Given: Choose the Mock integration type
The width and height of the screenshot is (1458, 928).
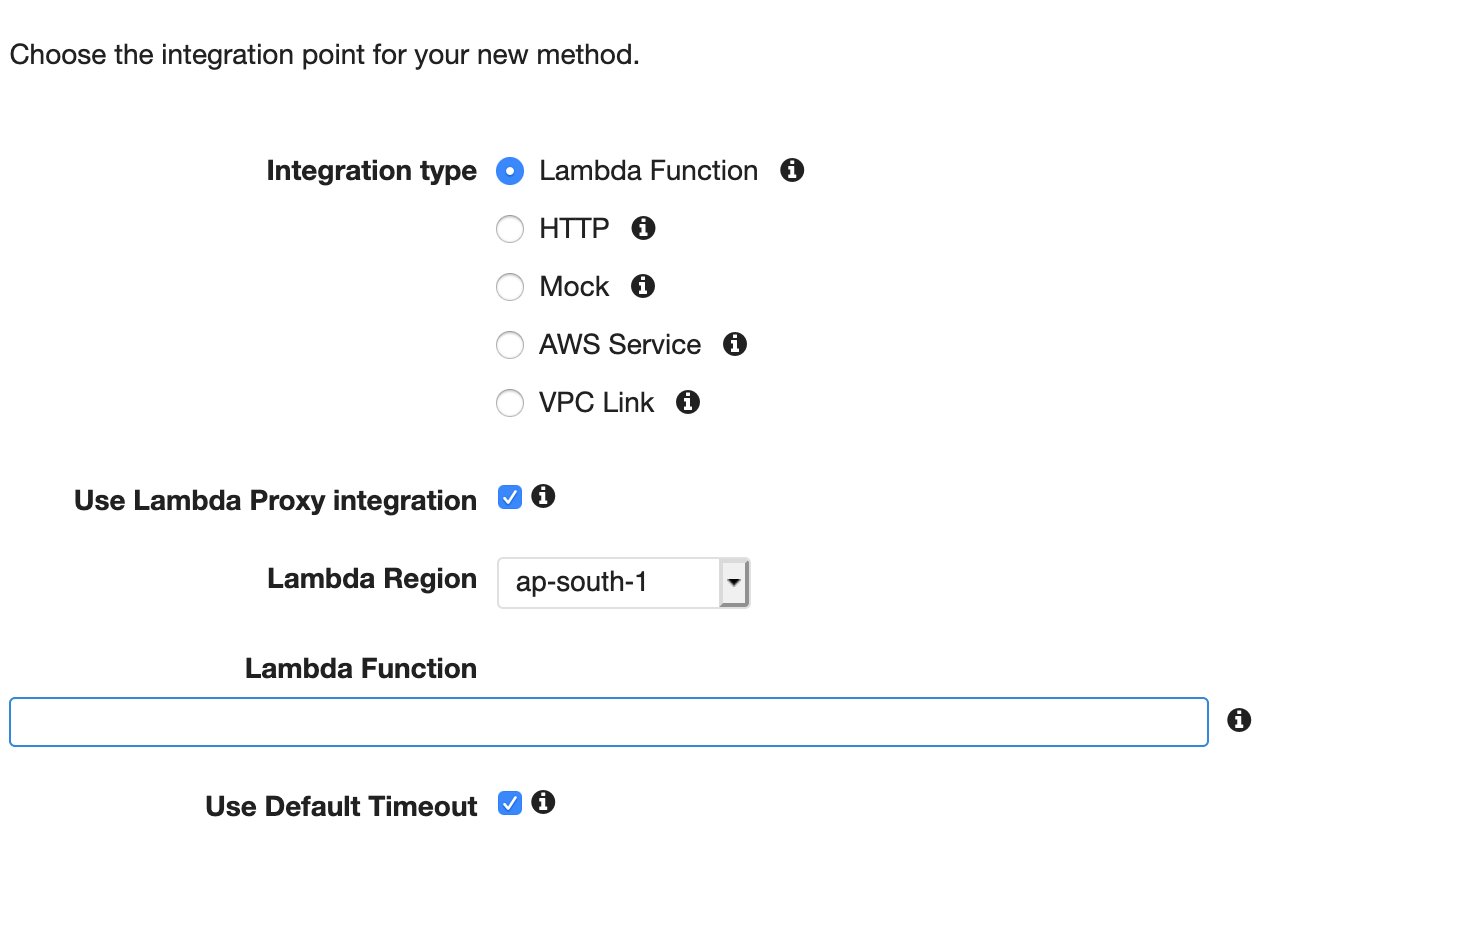Looking at the screenshot, I should [x=510, y=287].
